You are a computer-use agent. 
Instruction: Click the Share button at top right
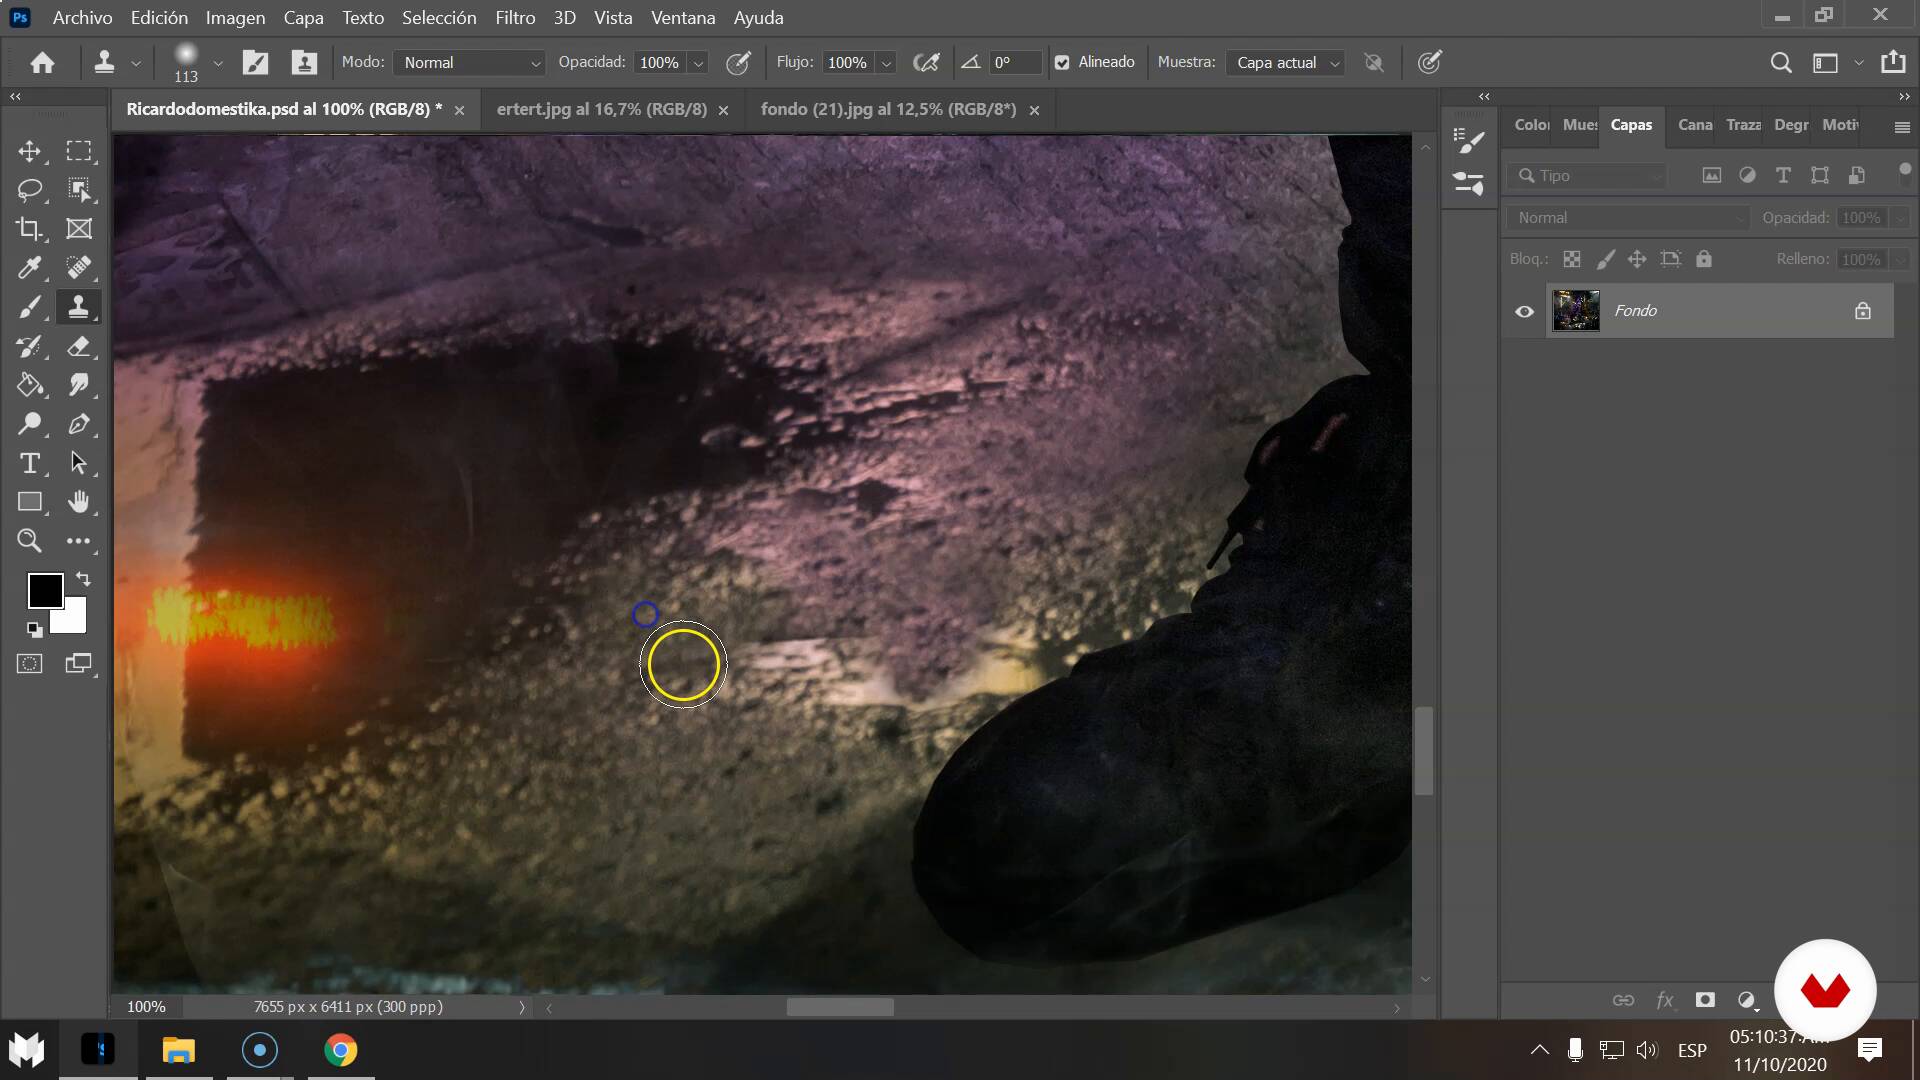click(1893, 62)
